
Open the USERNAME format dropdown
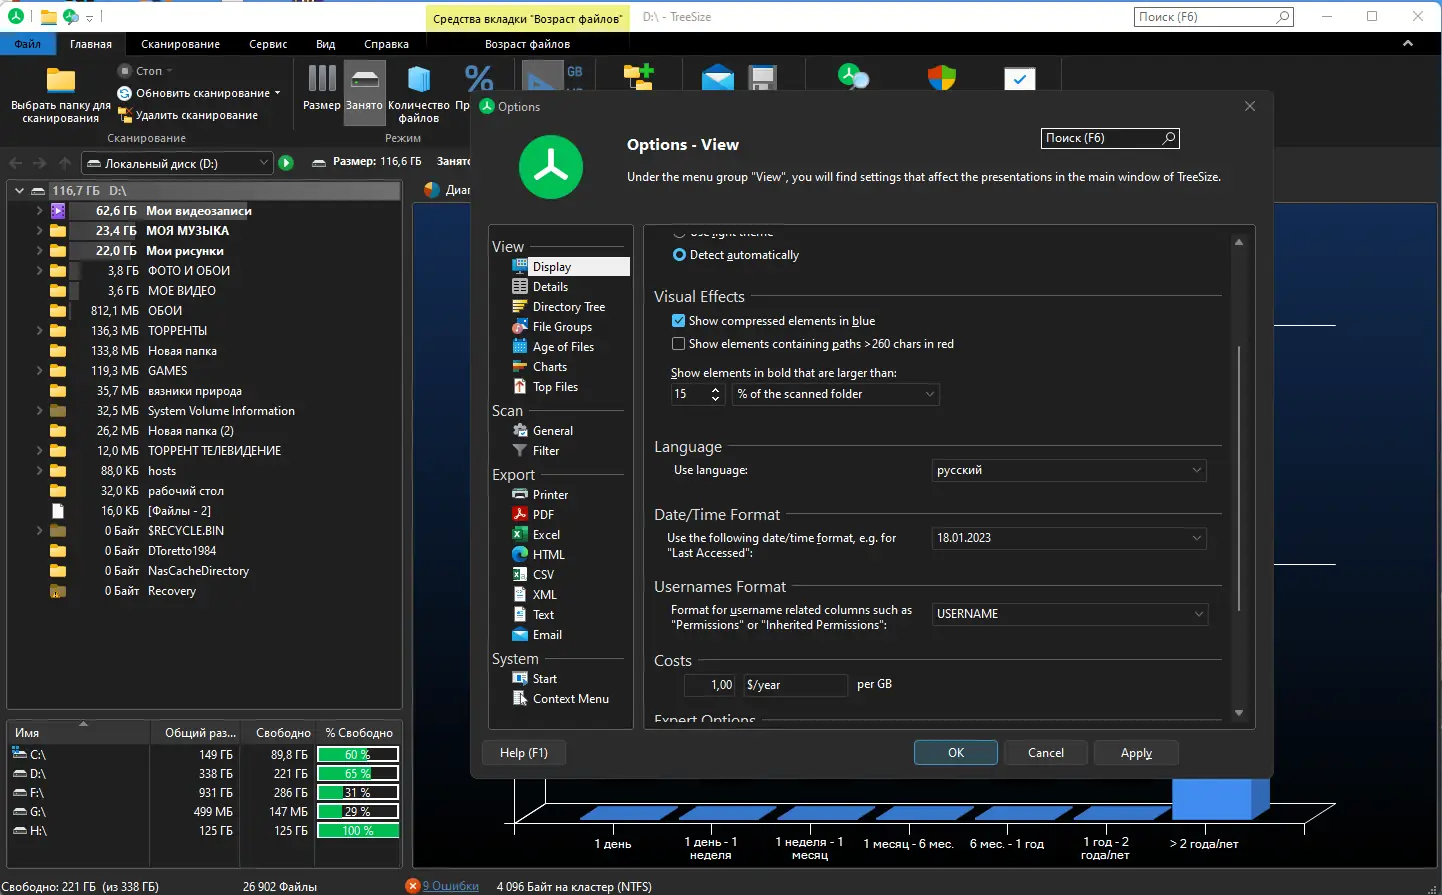pos(1070,614)
